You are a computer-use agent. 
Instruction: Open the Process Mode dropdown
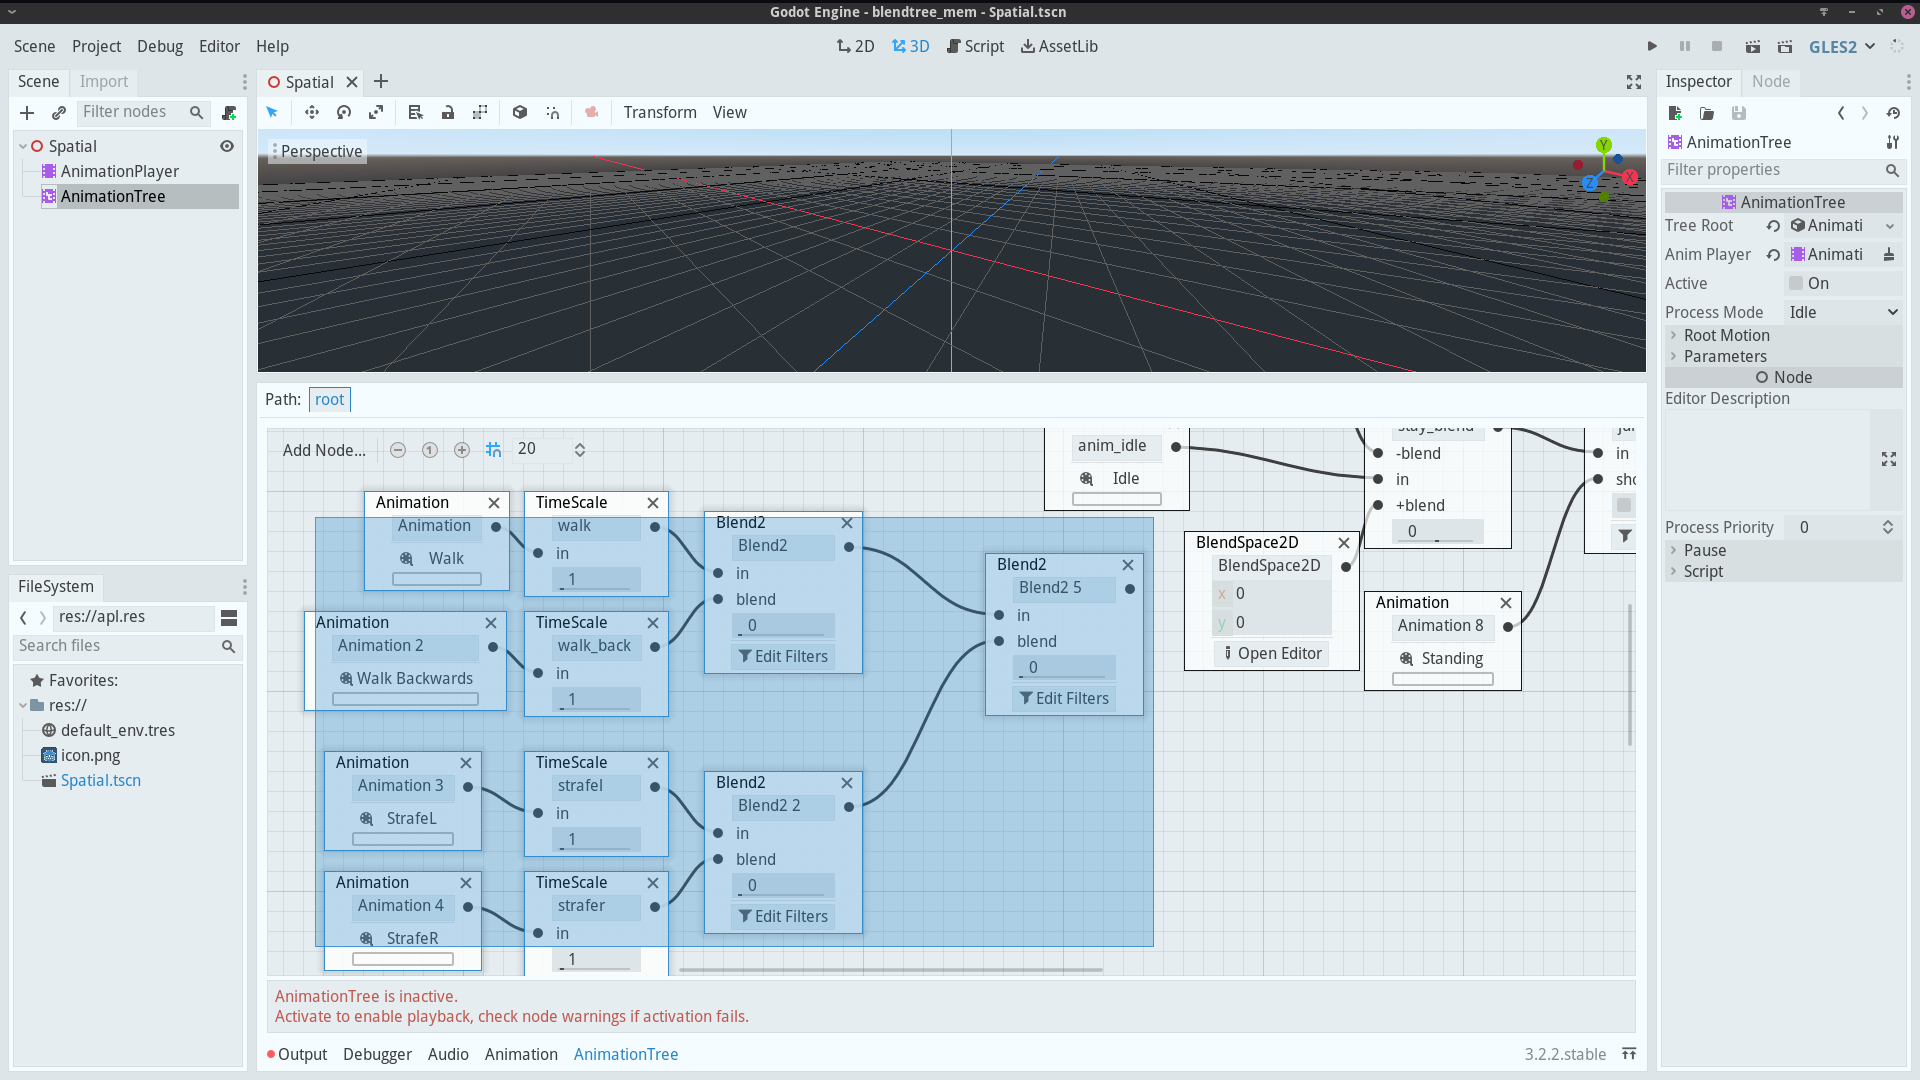(1843, 312)
